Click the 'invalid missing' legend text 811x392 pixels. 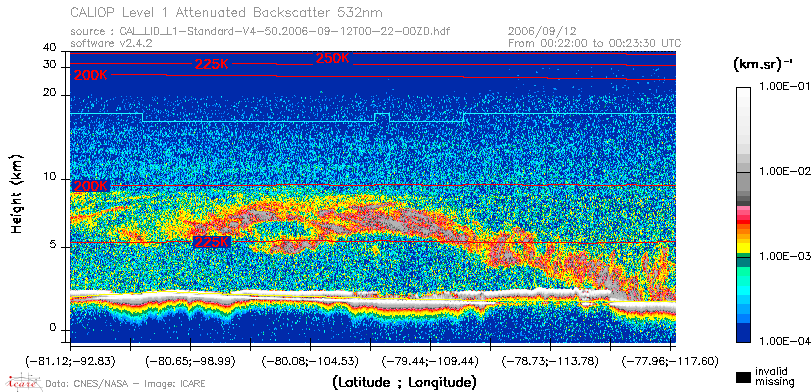(774, 377)
